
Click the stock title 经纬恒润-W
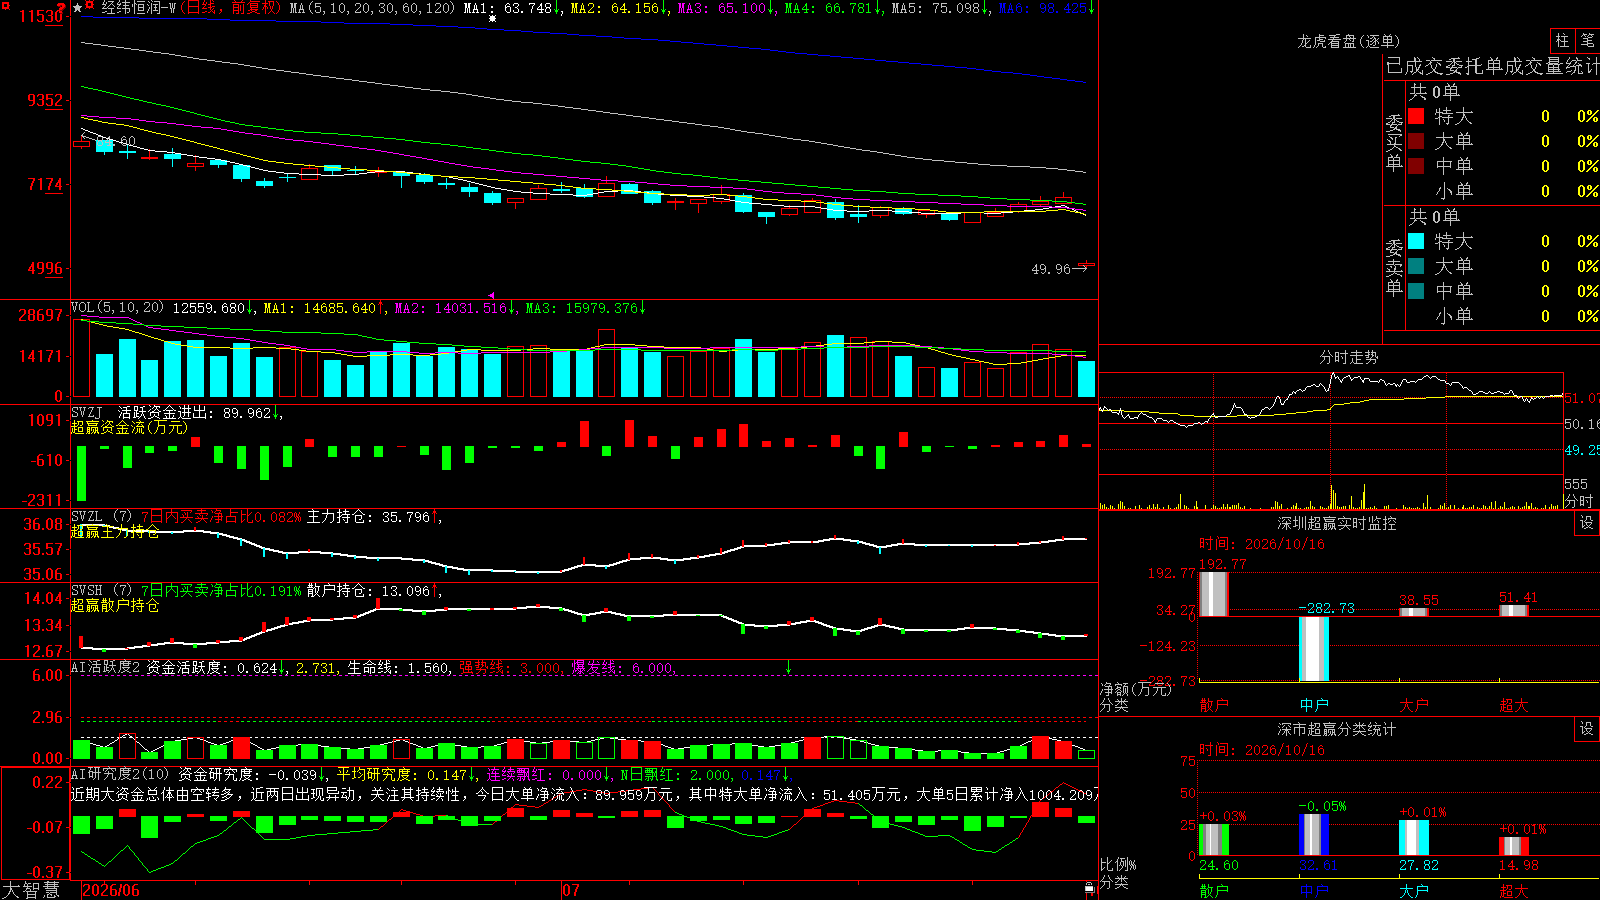[138, 8]
